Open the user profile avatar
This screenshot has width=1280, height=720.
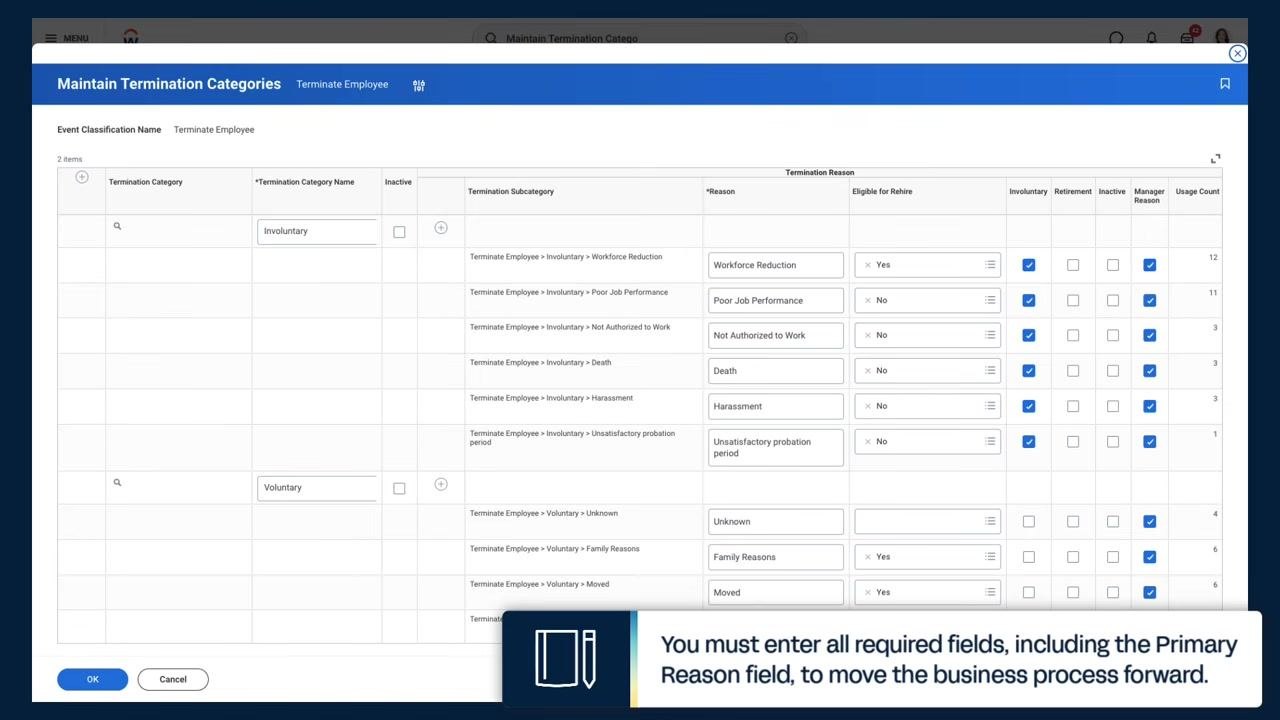tap(1222, 38)
